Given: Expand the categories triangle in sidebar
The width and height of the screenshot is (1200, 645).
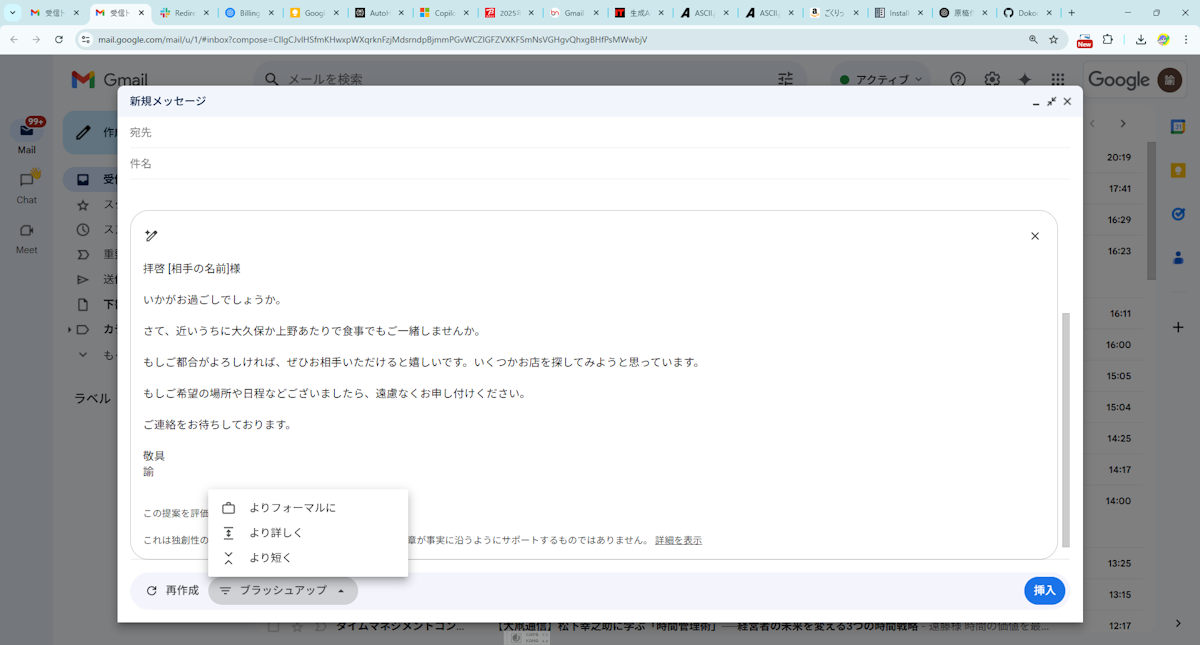Looking at the screenshot, I should coord(70,330).
